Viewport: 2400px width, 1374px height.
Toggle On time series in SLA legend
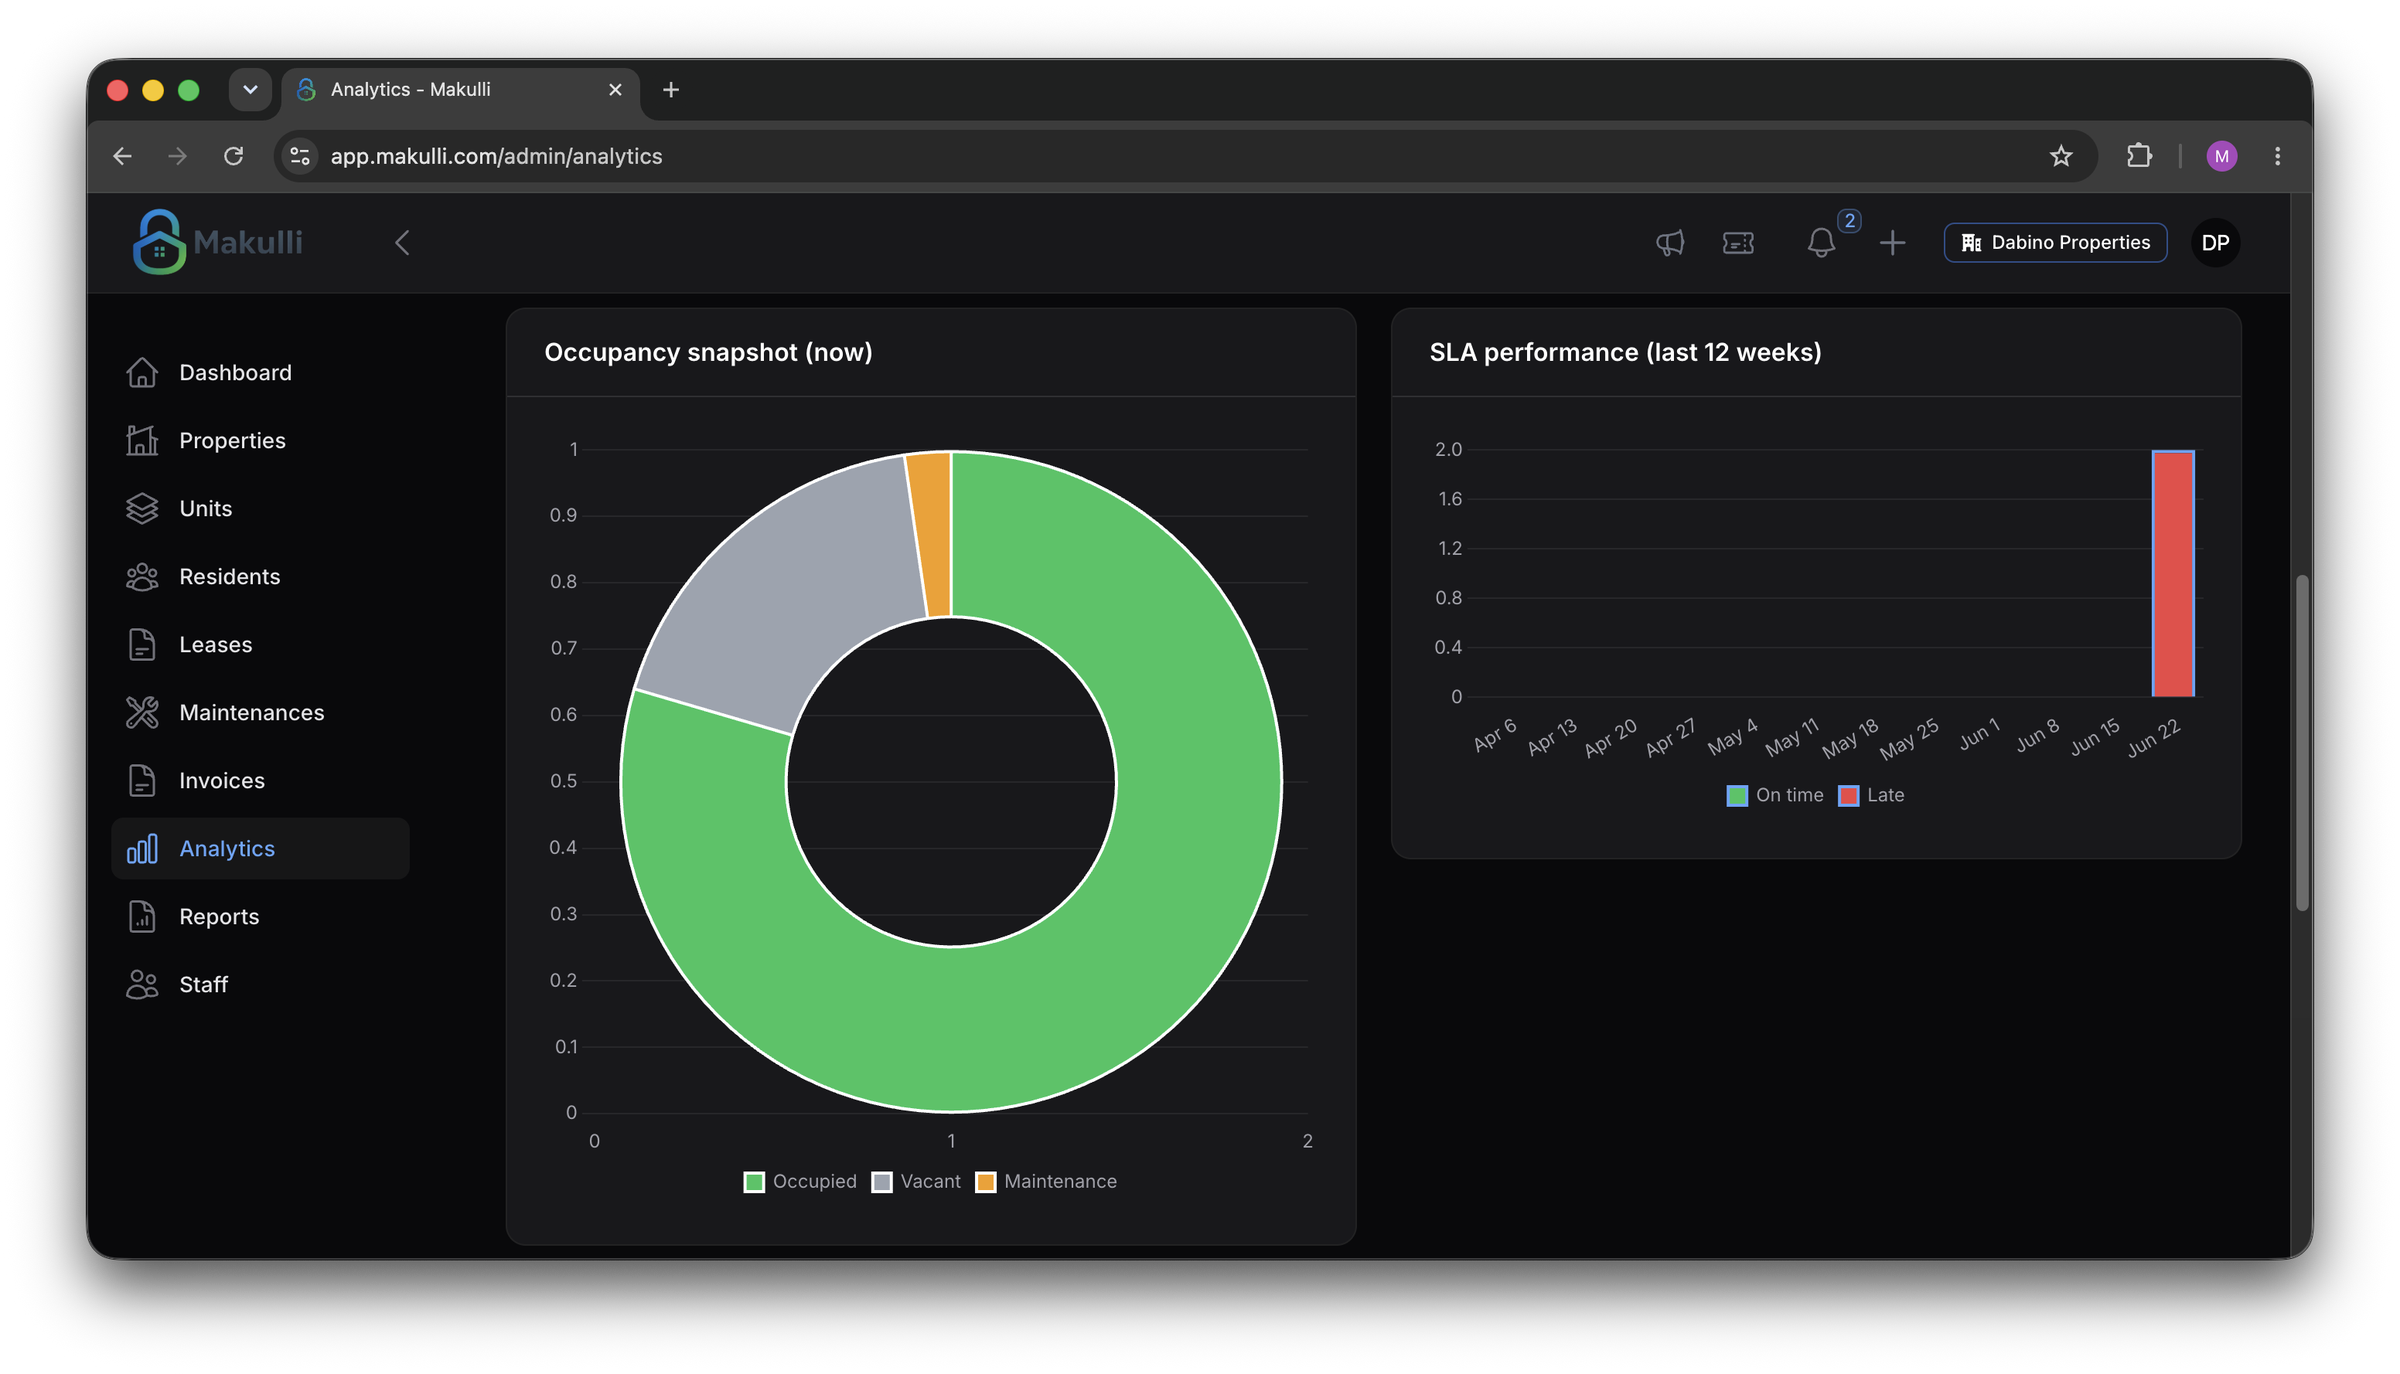[x=1775, y=796]
